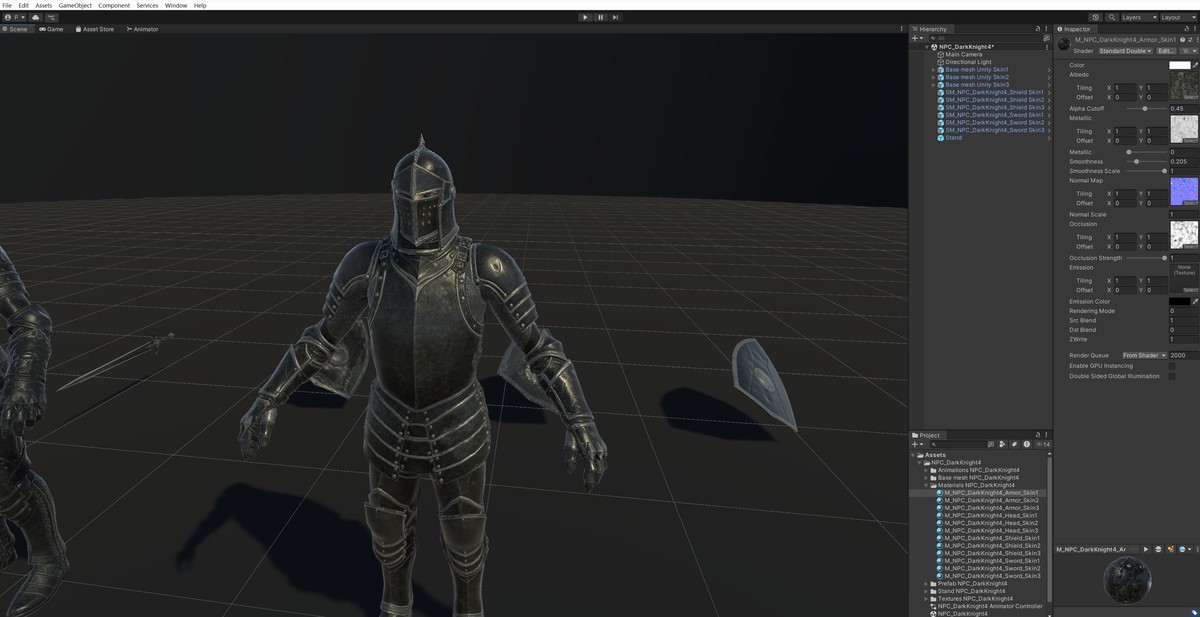The width and height of the screenshot is (1200, 617).
Task: Open the Render Queue From Shader dropdown
Action: [1144, 355]
